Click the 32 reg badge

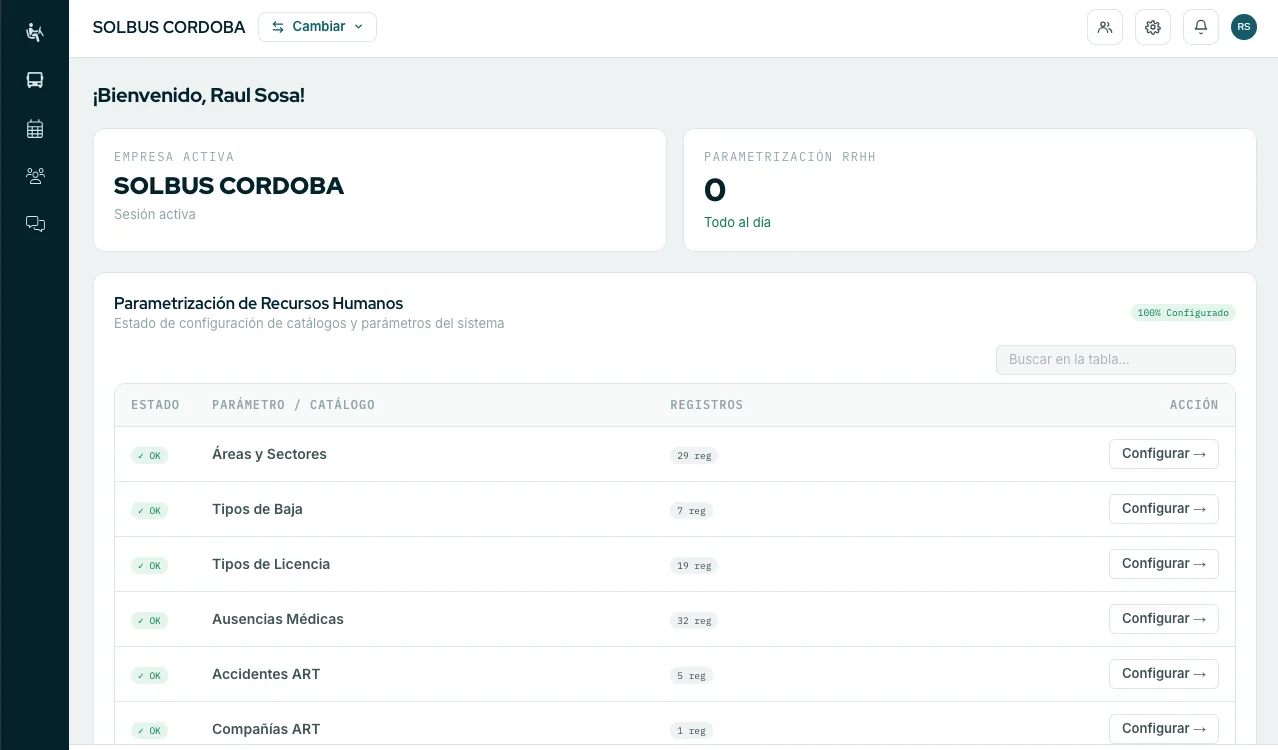tap(694, 621)
